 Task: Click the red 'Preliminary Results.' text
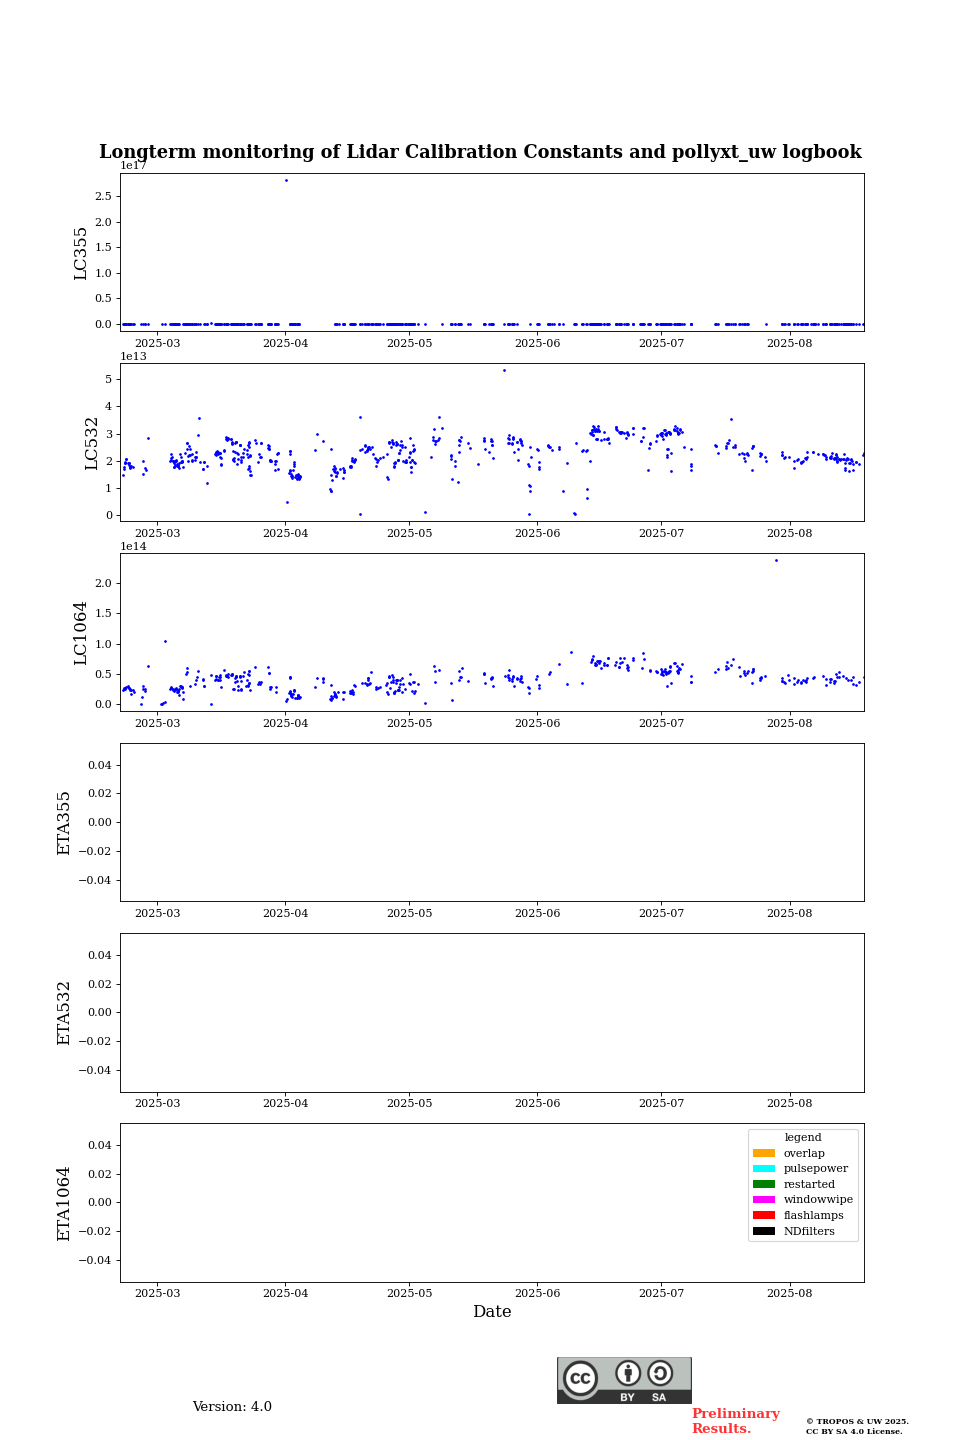pyautogui.click(x=735, y=1421)
